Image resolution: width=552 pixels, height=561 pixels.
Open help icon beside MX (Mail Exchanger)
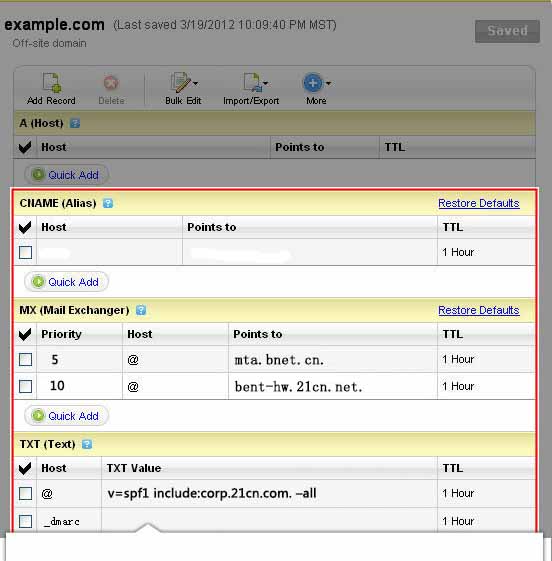pyautogui.click(x=141, y=310)
